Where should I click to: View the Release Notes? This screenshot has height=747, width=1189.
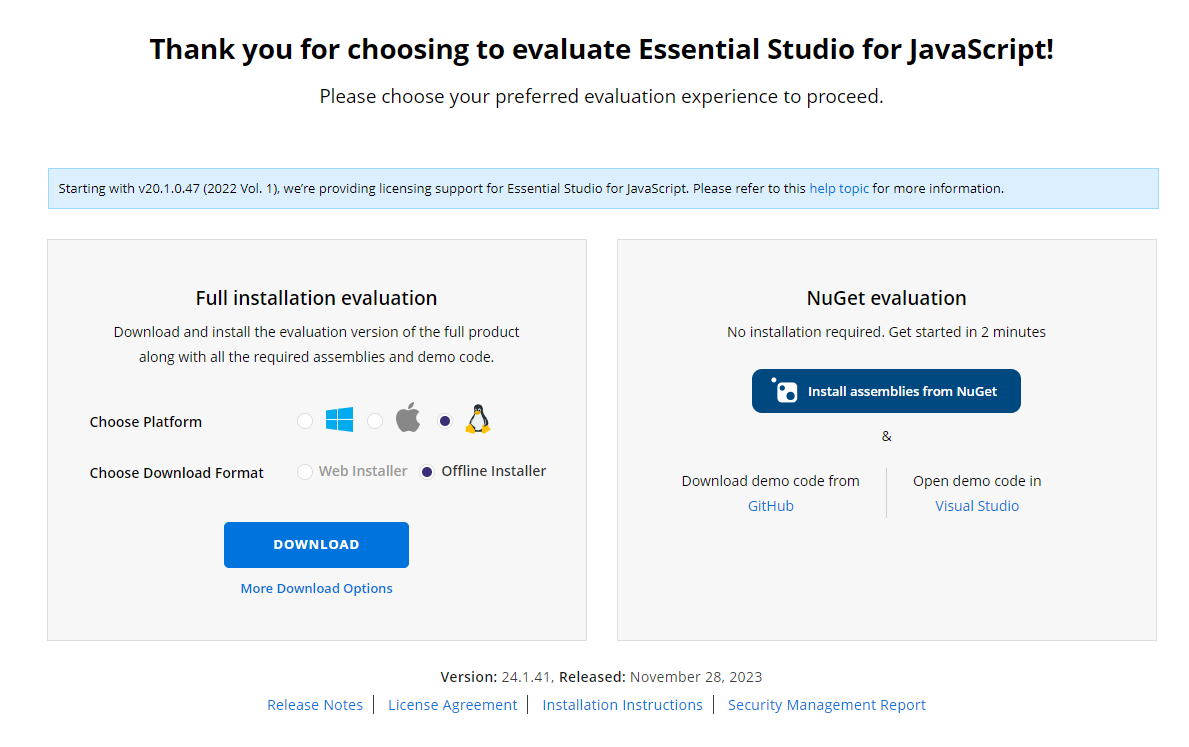315,704
